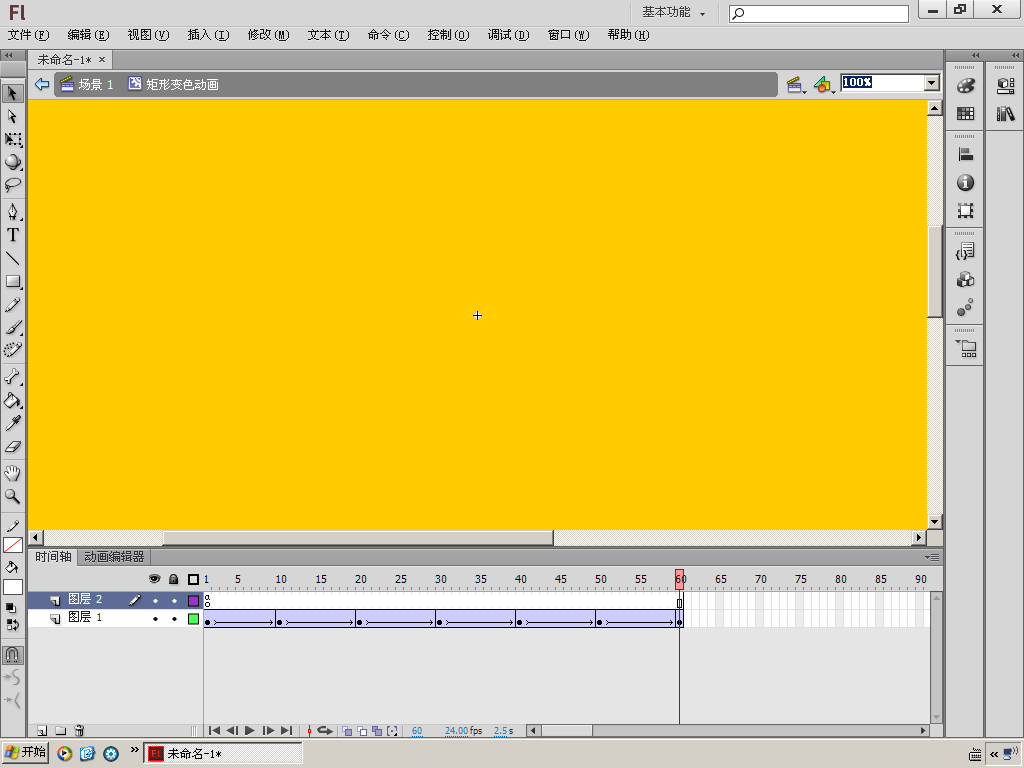This screenshot has width=1024, height=768.
Task: Select the Eraser tool
Action: pyautogui.click(x=12, y=447)
